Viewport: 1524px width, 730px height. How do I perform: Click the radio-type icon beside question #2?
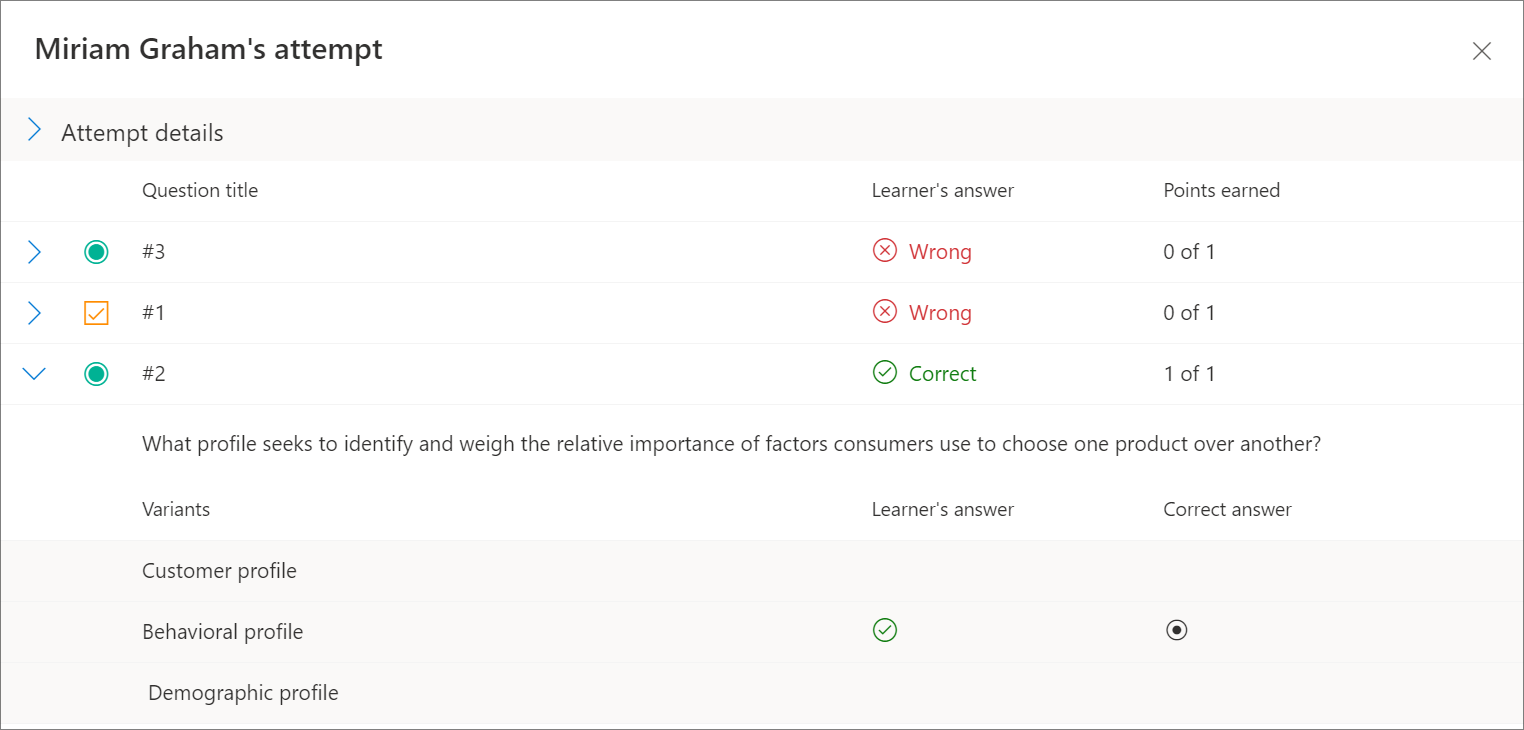pyautogui.click(x=96, y=374)
